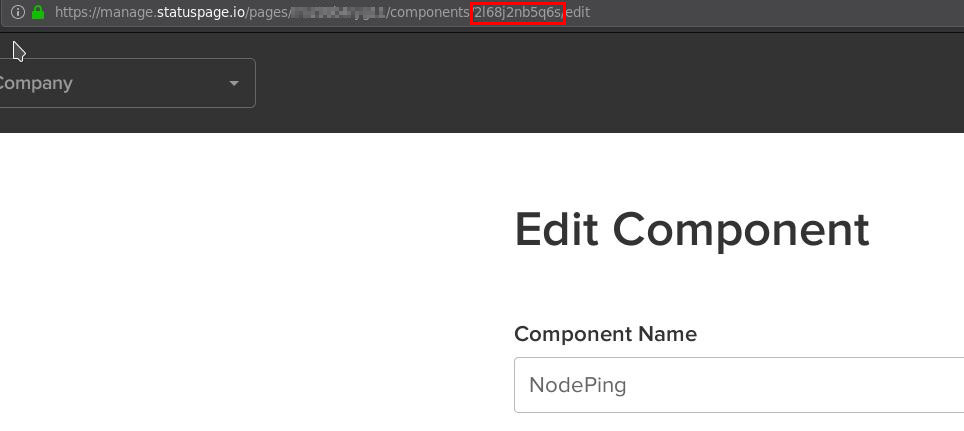Click the pages segment in address bar
The width and height of the screenshot is (964, 431).
(267, 13)
